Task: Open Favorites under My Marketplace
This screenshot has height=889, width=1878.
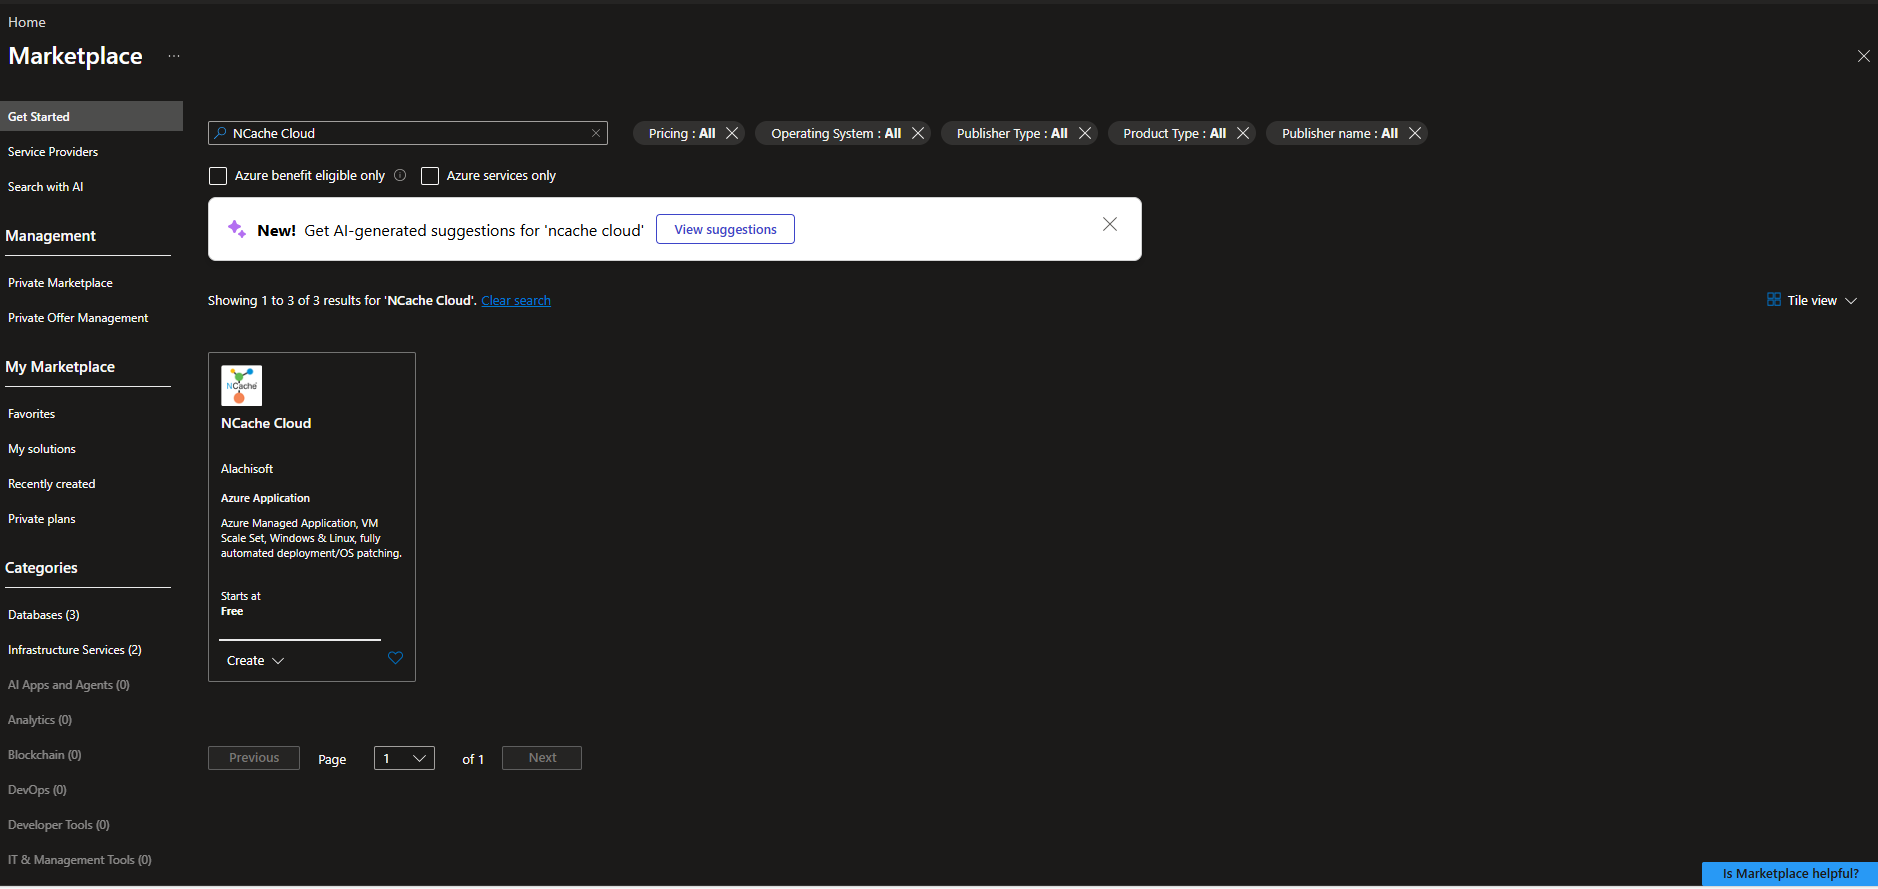Action: point(32,414)
